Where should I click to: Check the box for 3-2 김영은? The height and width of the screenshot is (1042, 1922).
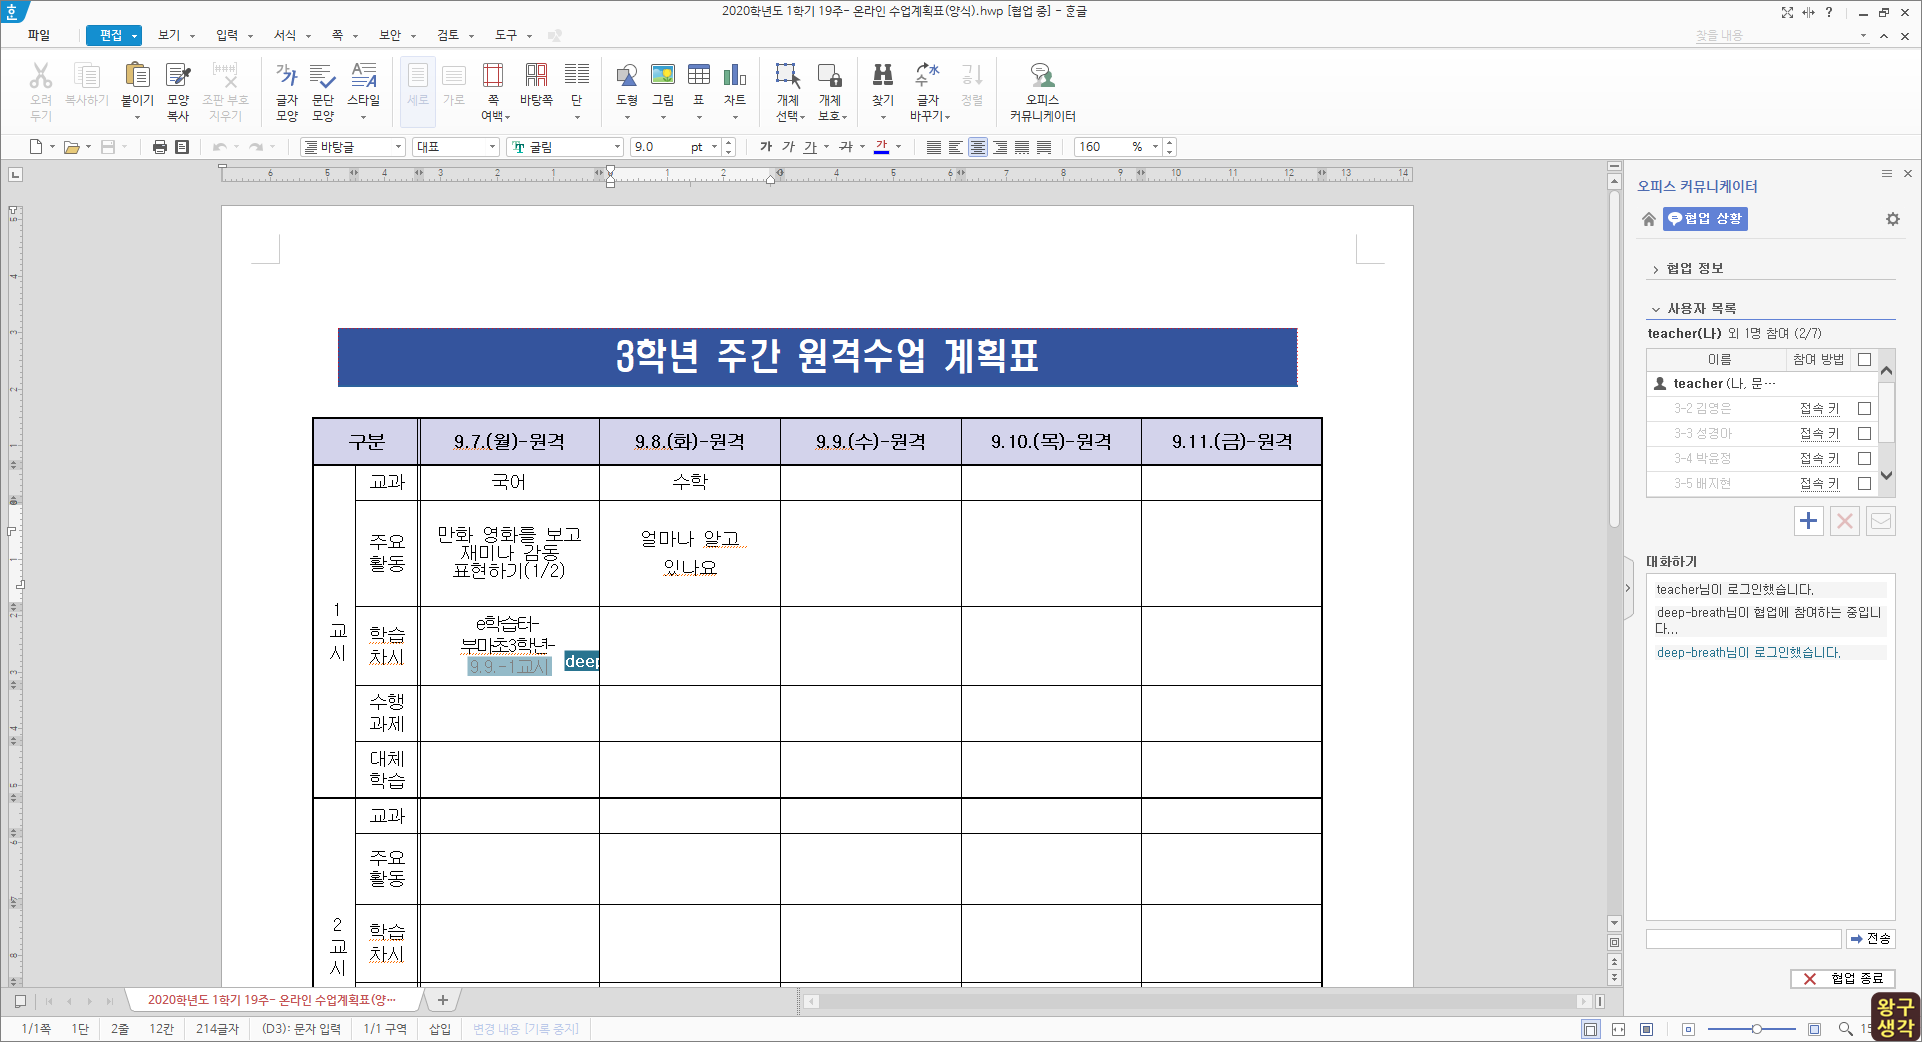tap(1864, 408)
